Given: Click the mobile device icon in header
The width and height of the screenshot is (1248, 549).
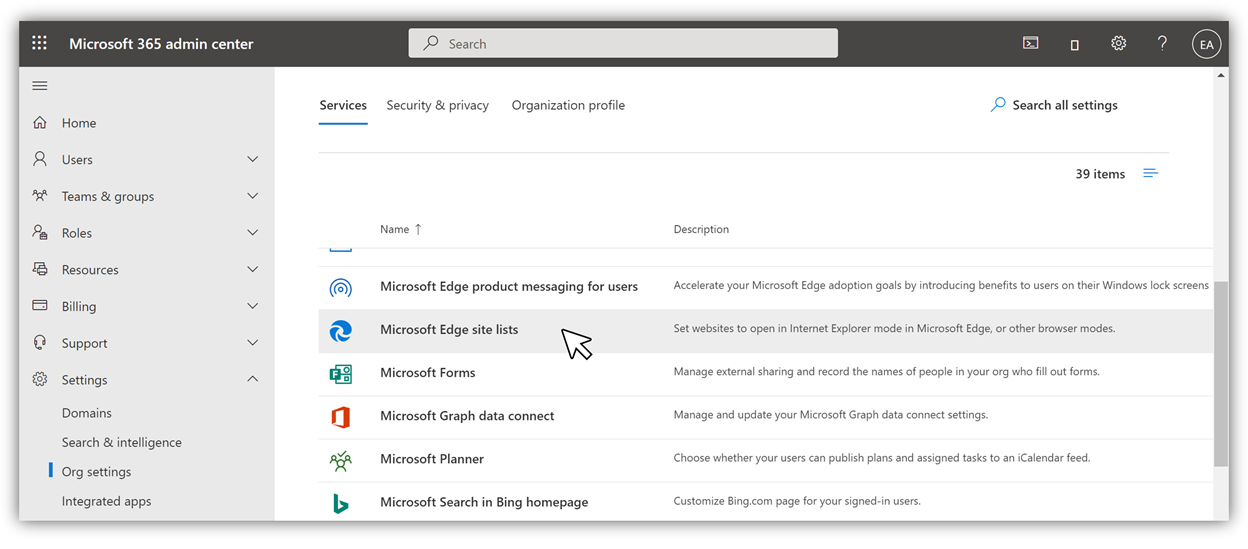Looking at the screenshot, I should tap(1074, 44).
